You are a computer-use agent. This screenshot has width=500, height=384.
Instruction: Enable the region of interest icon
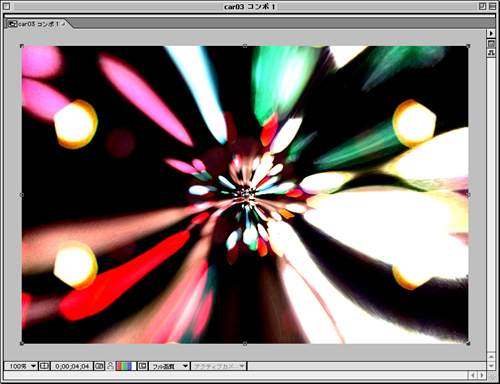(x=143, y=366)
